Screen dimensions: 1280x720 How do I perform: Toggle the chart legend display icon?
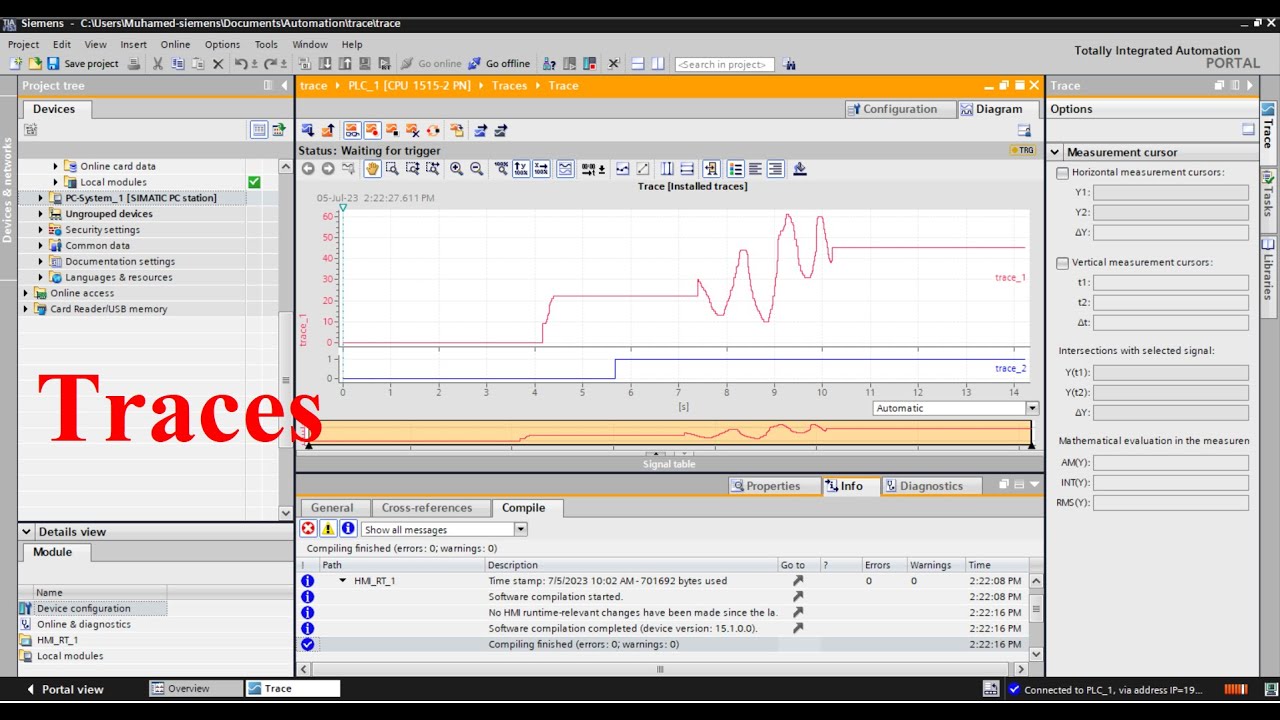coord(735,169)
